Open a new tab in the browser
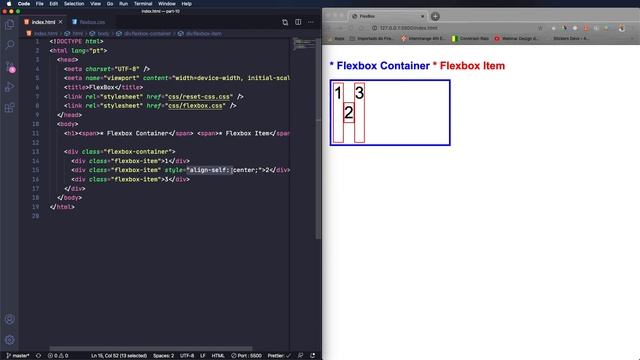640x360 pixels. tap(435, 16)
